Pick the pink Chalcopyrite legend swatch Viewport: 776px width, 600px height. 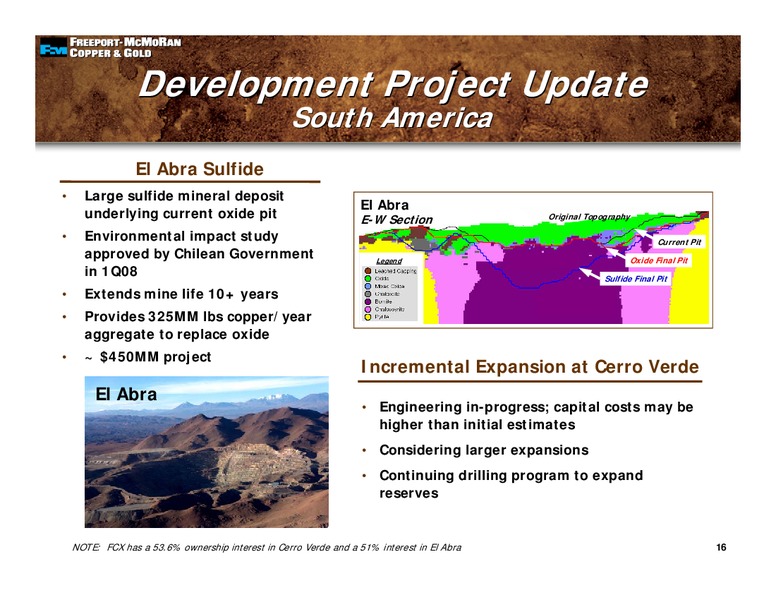368,309
